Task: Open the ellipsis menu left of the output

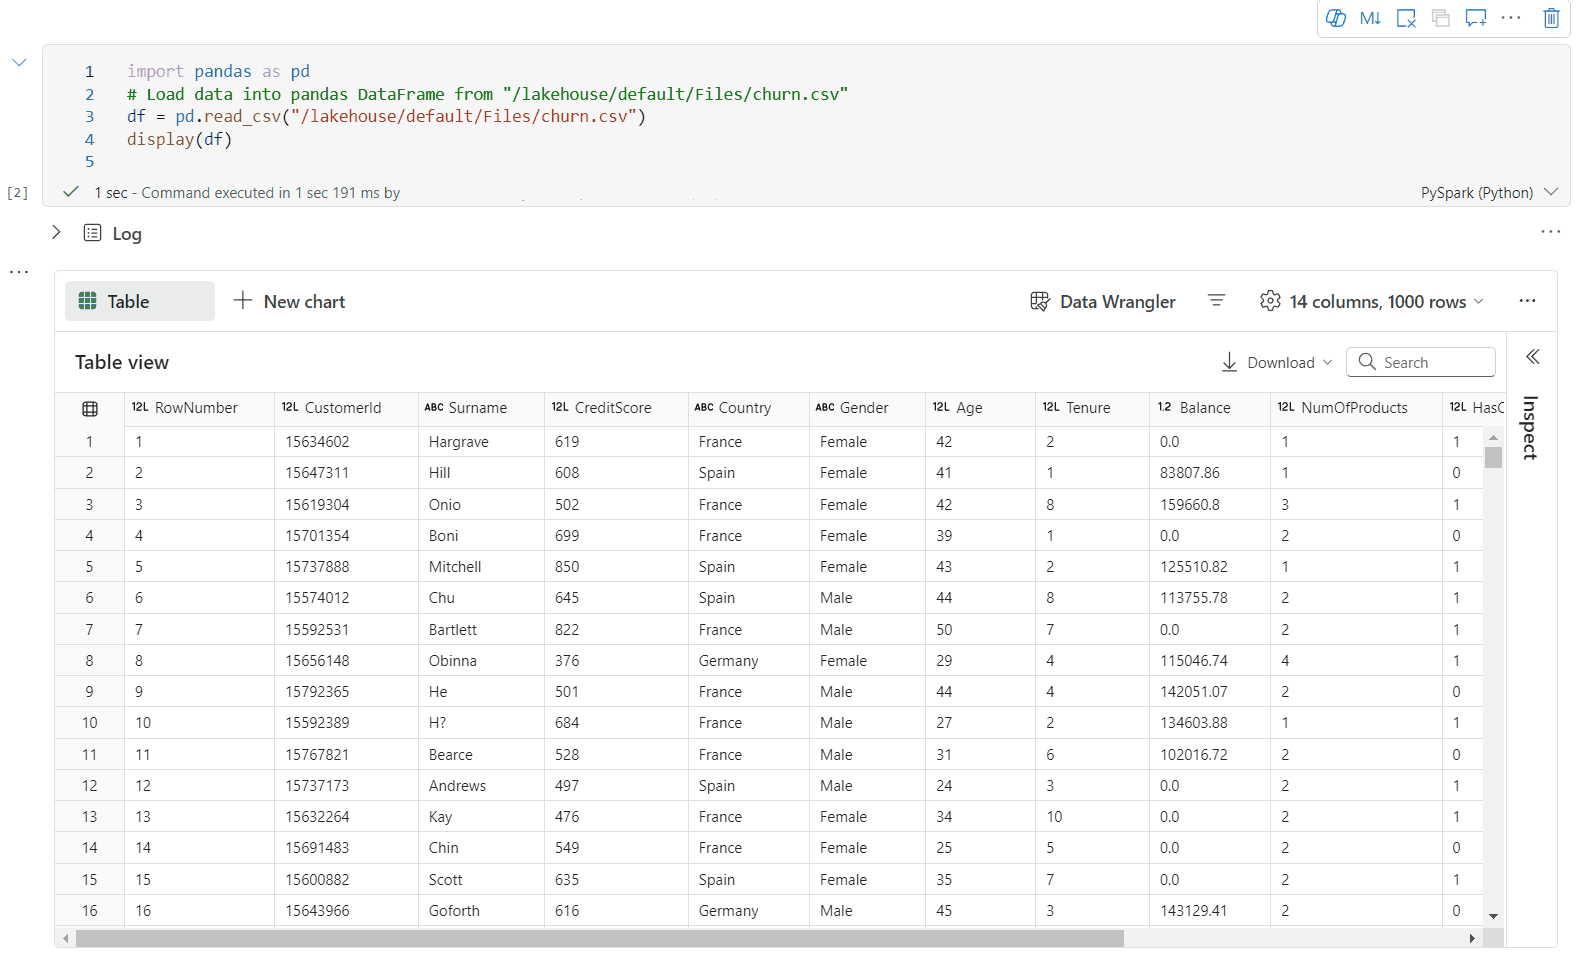Action: pyautogui.click(x=19, y=271)
